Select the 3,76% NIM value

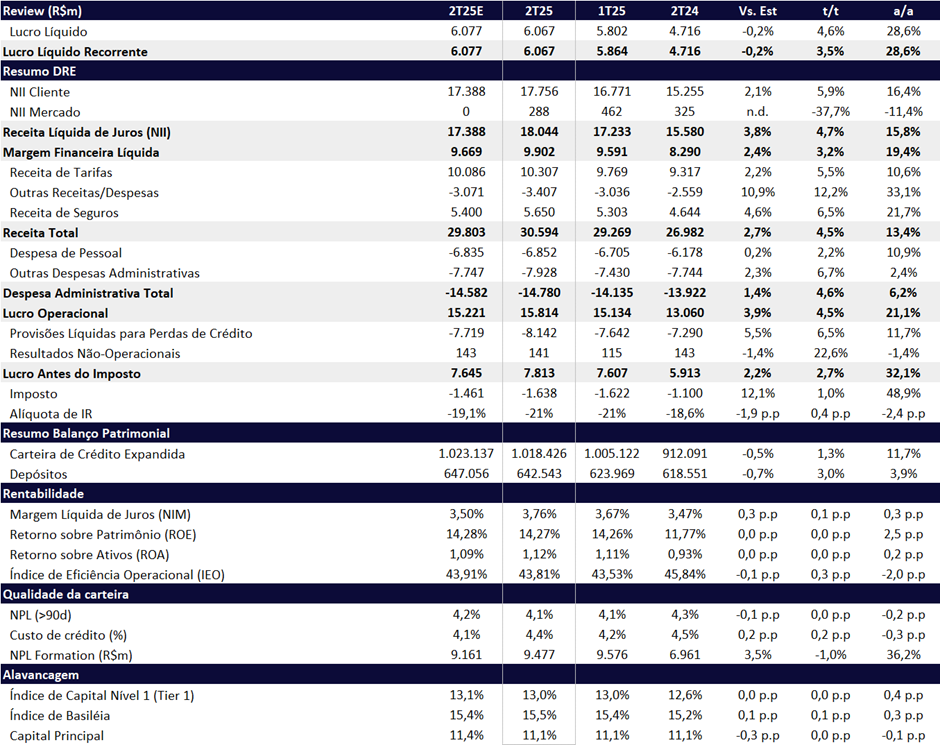point(539,514)
